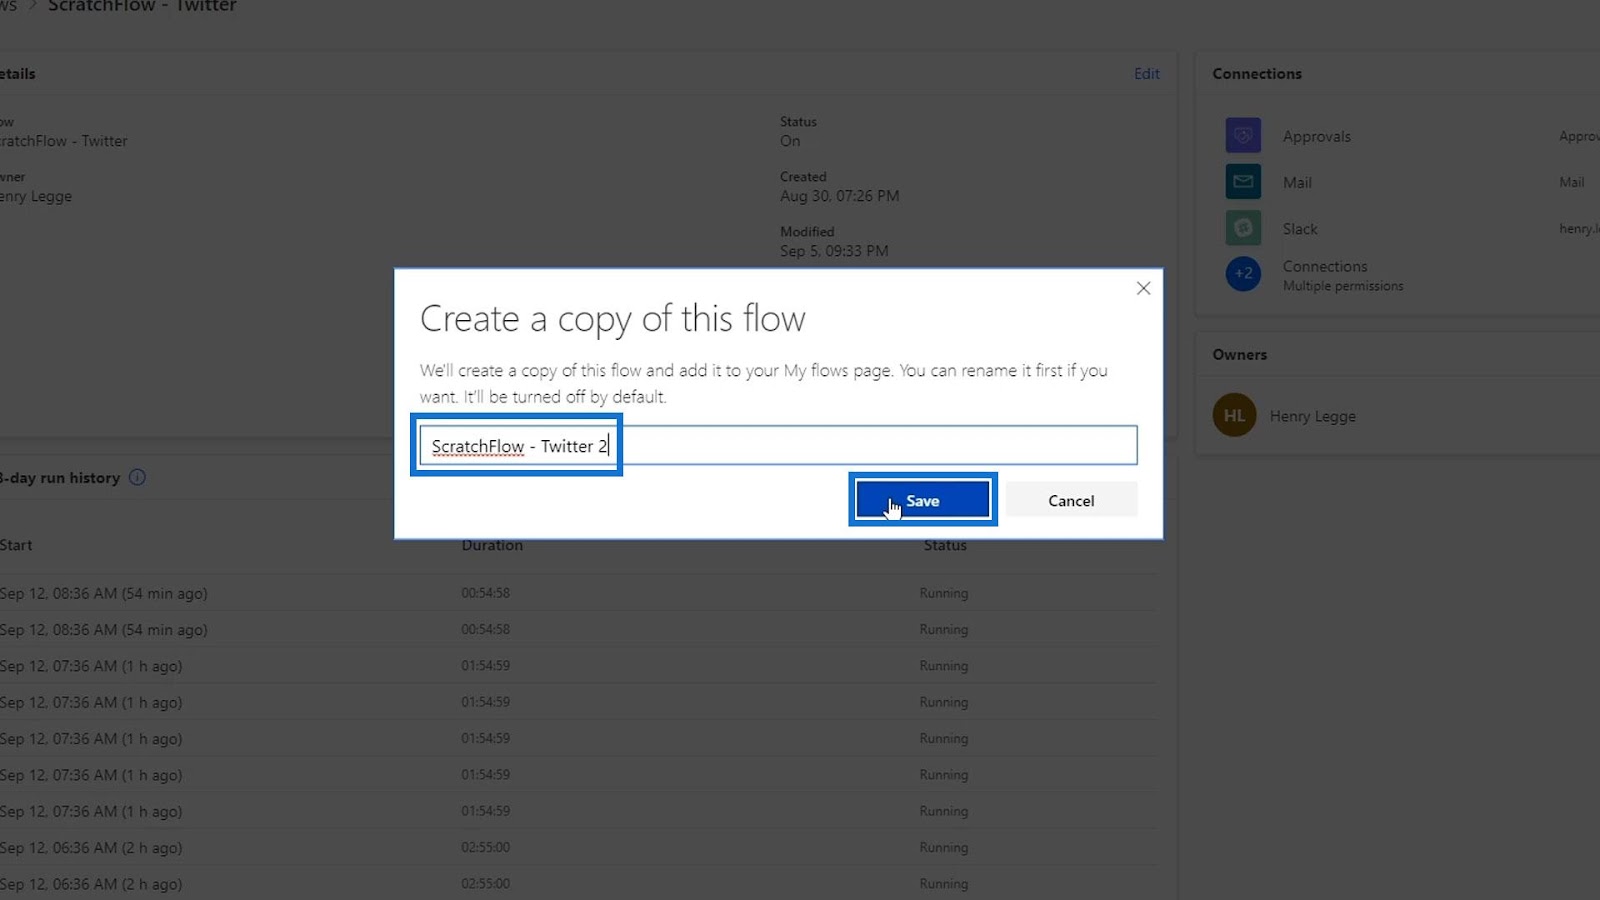Click the Approvals connection icon
This screenshot has height=900, width=1600.
[1243, 135]
